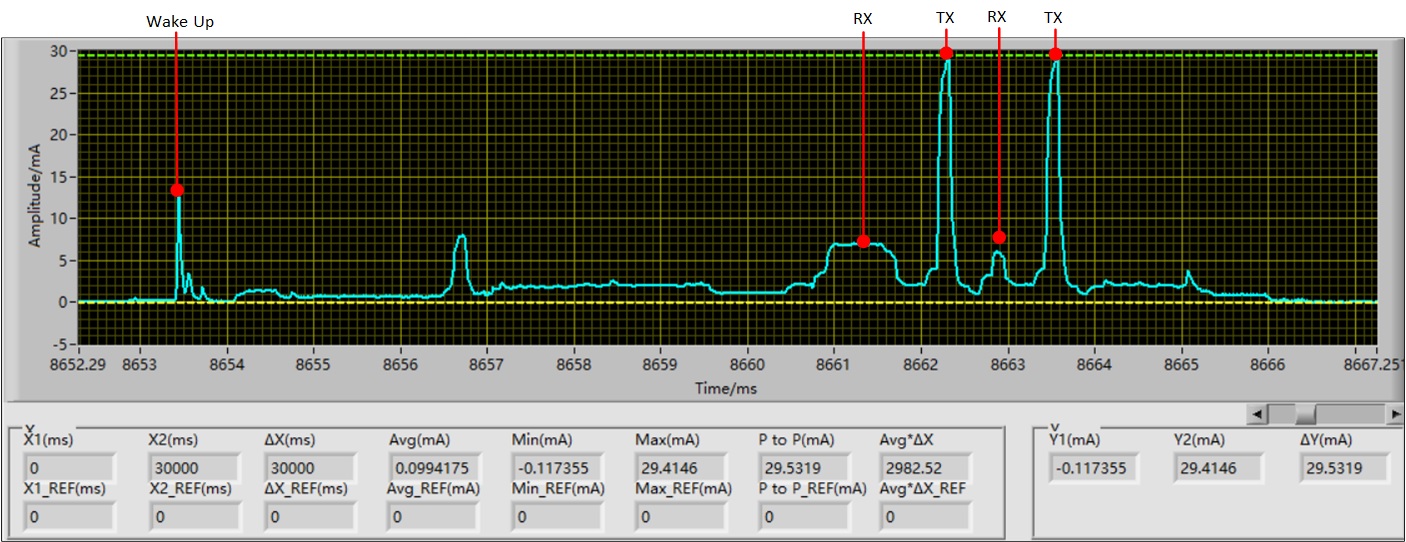Select the X1(ms) value field
Image resolution: width=1406 pixels, height=542 pixels.
69,468
